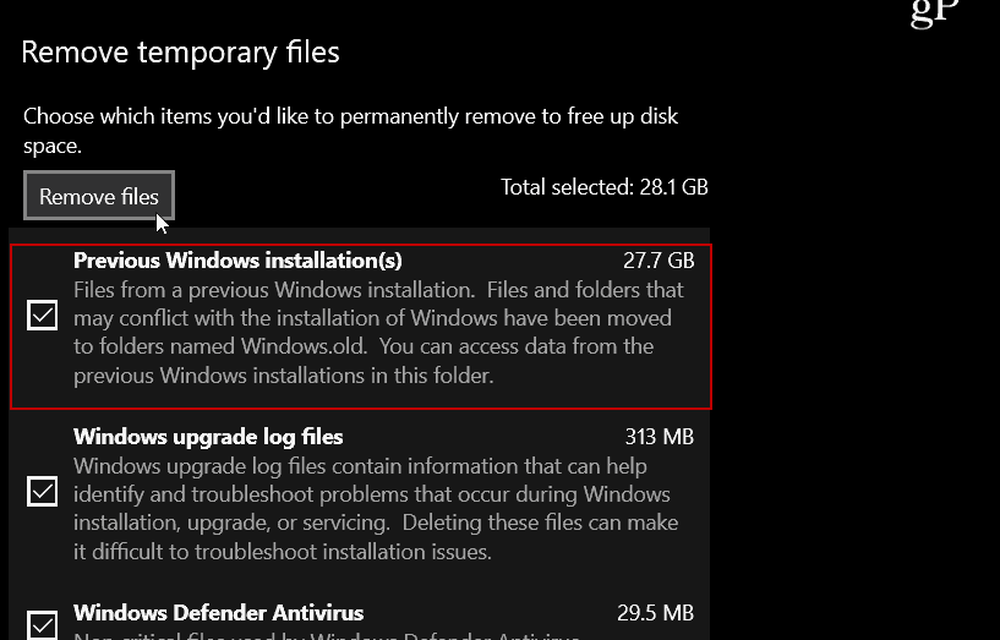1000x640 pixels.
Task: Click the Total selected: 28.1 GB text
Action: coord(604,187)
